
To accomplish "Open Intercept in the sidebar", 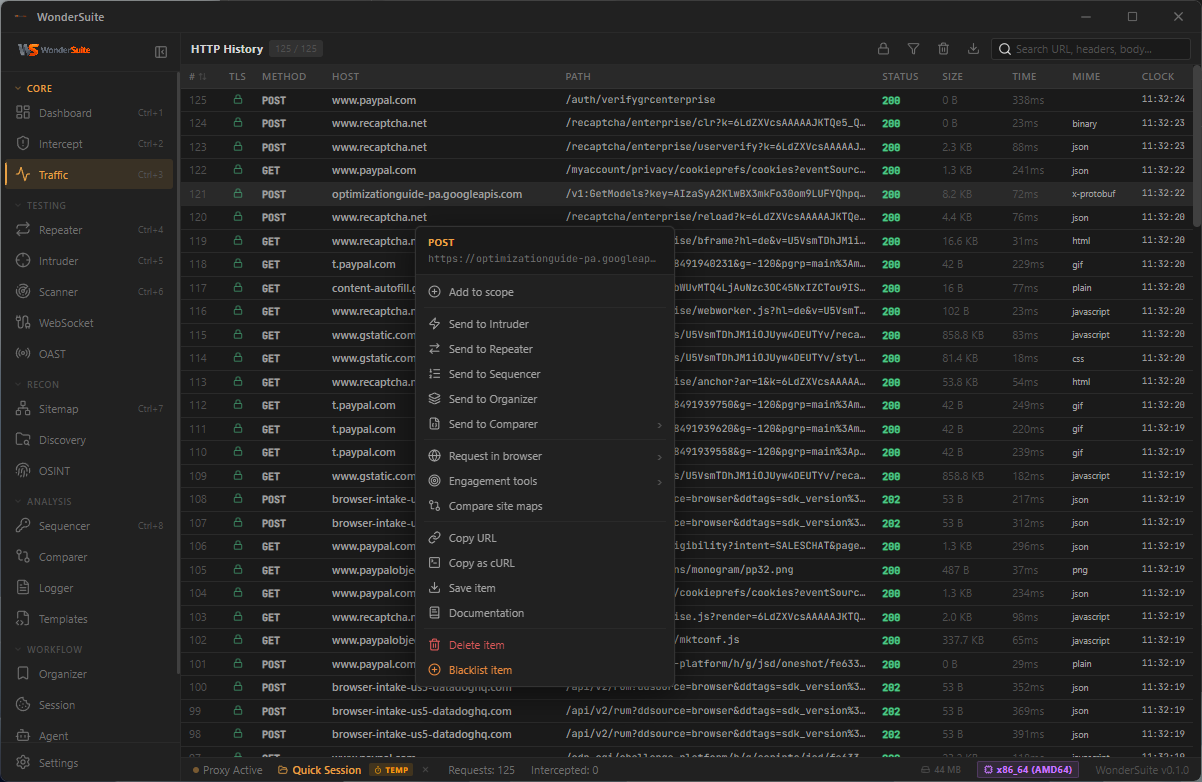I will (88, 144).
